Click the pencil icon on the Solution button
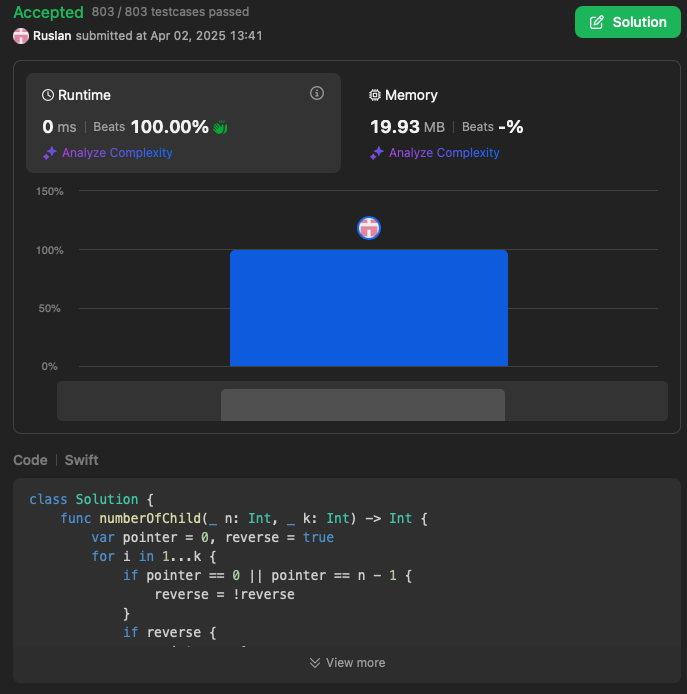The height and width of the screenshot is (694, 687). [597, 22]
